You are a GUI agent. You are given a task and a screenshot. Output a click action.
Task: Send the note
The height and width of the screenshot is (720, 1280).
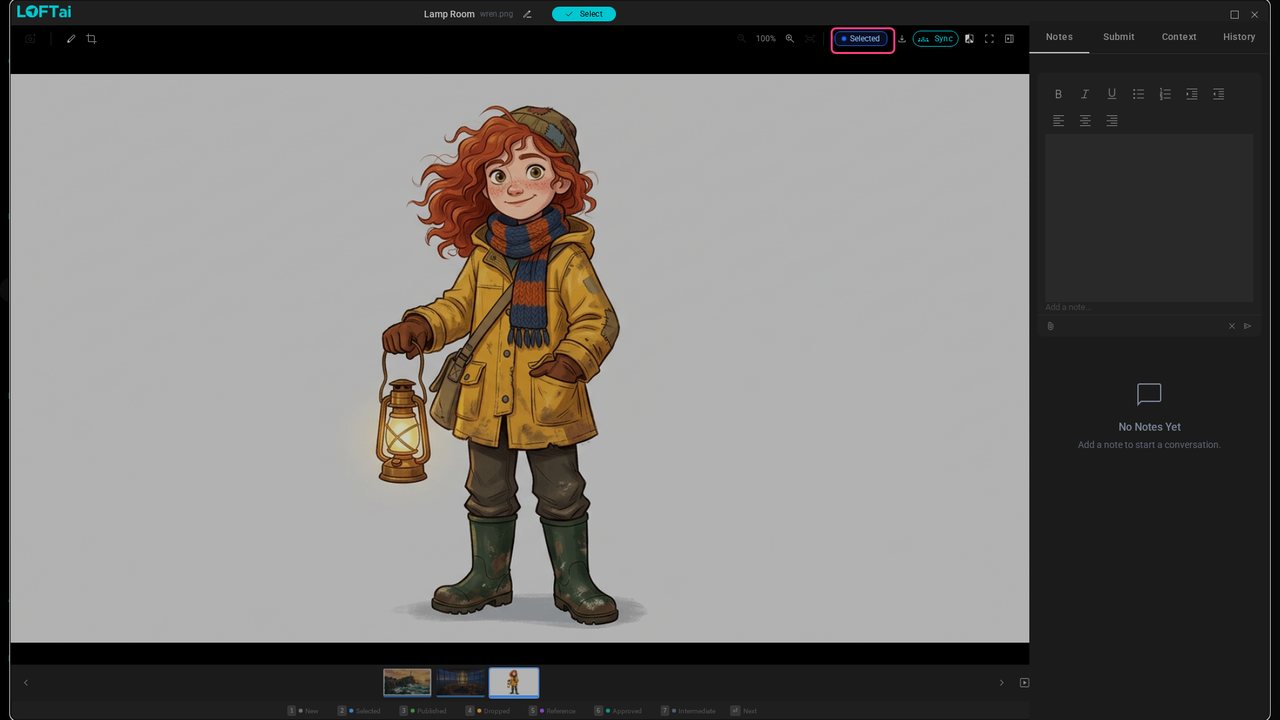(1247, 326)
